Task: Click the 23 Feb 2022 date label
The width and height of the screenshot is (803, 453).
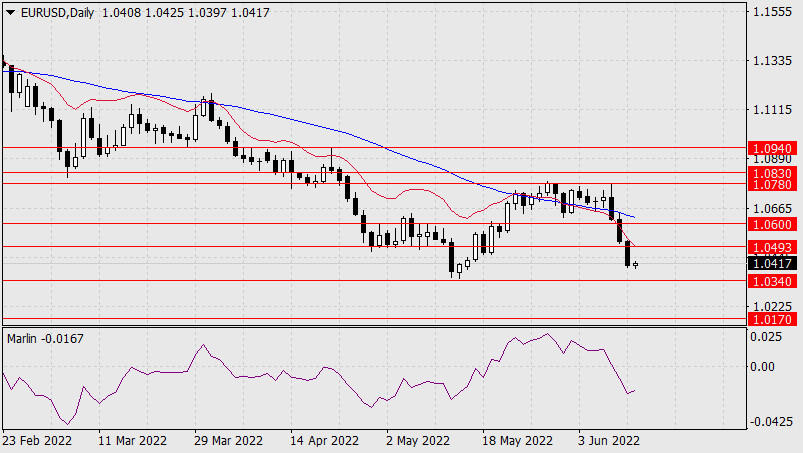Action: coord(37,441)
